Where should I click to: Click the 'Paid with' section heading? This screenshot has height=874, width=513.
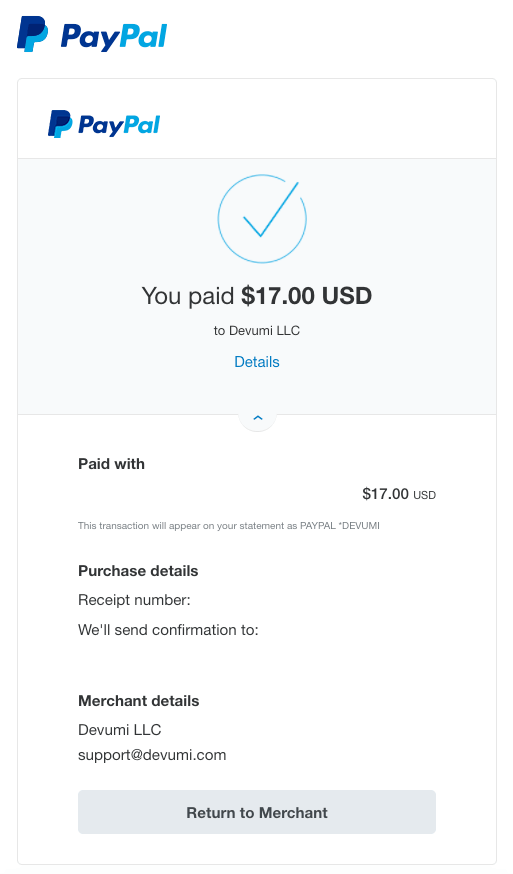coord(112,464)
